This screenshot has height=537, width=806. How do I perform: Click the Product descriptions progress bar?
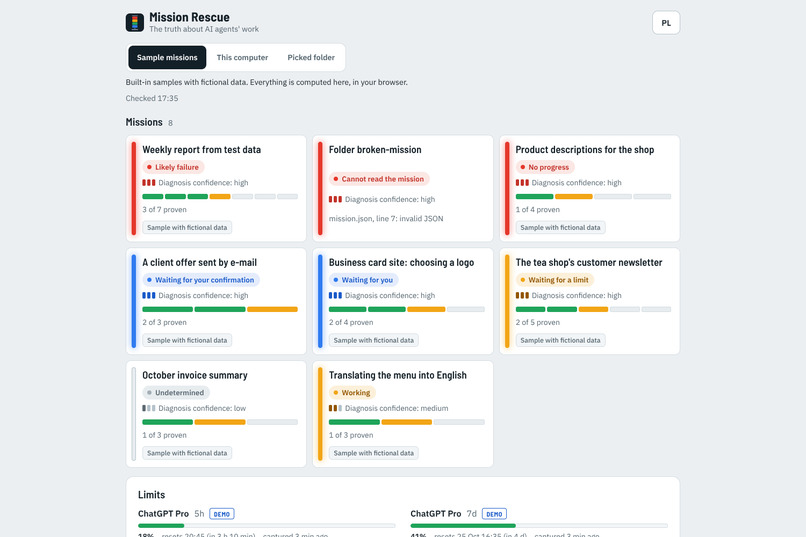pyautogui.click(x=593, y=196)
